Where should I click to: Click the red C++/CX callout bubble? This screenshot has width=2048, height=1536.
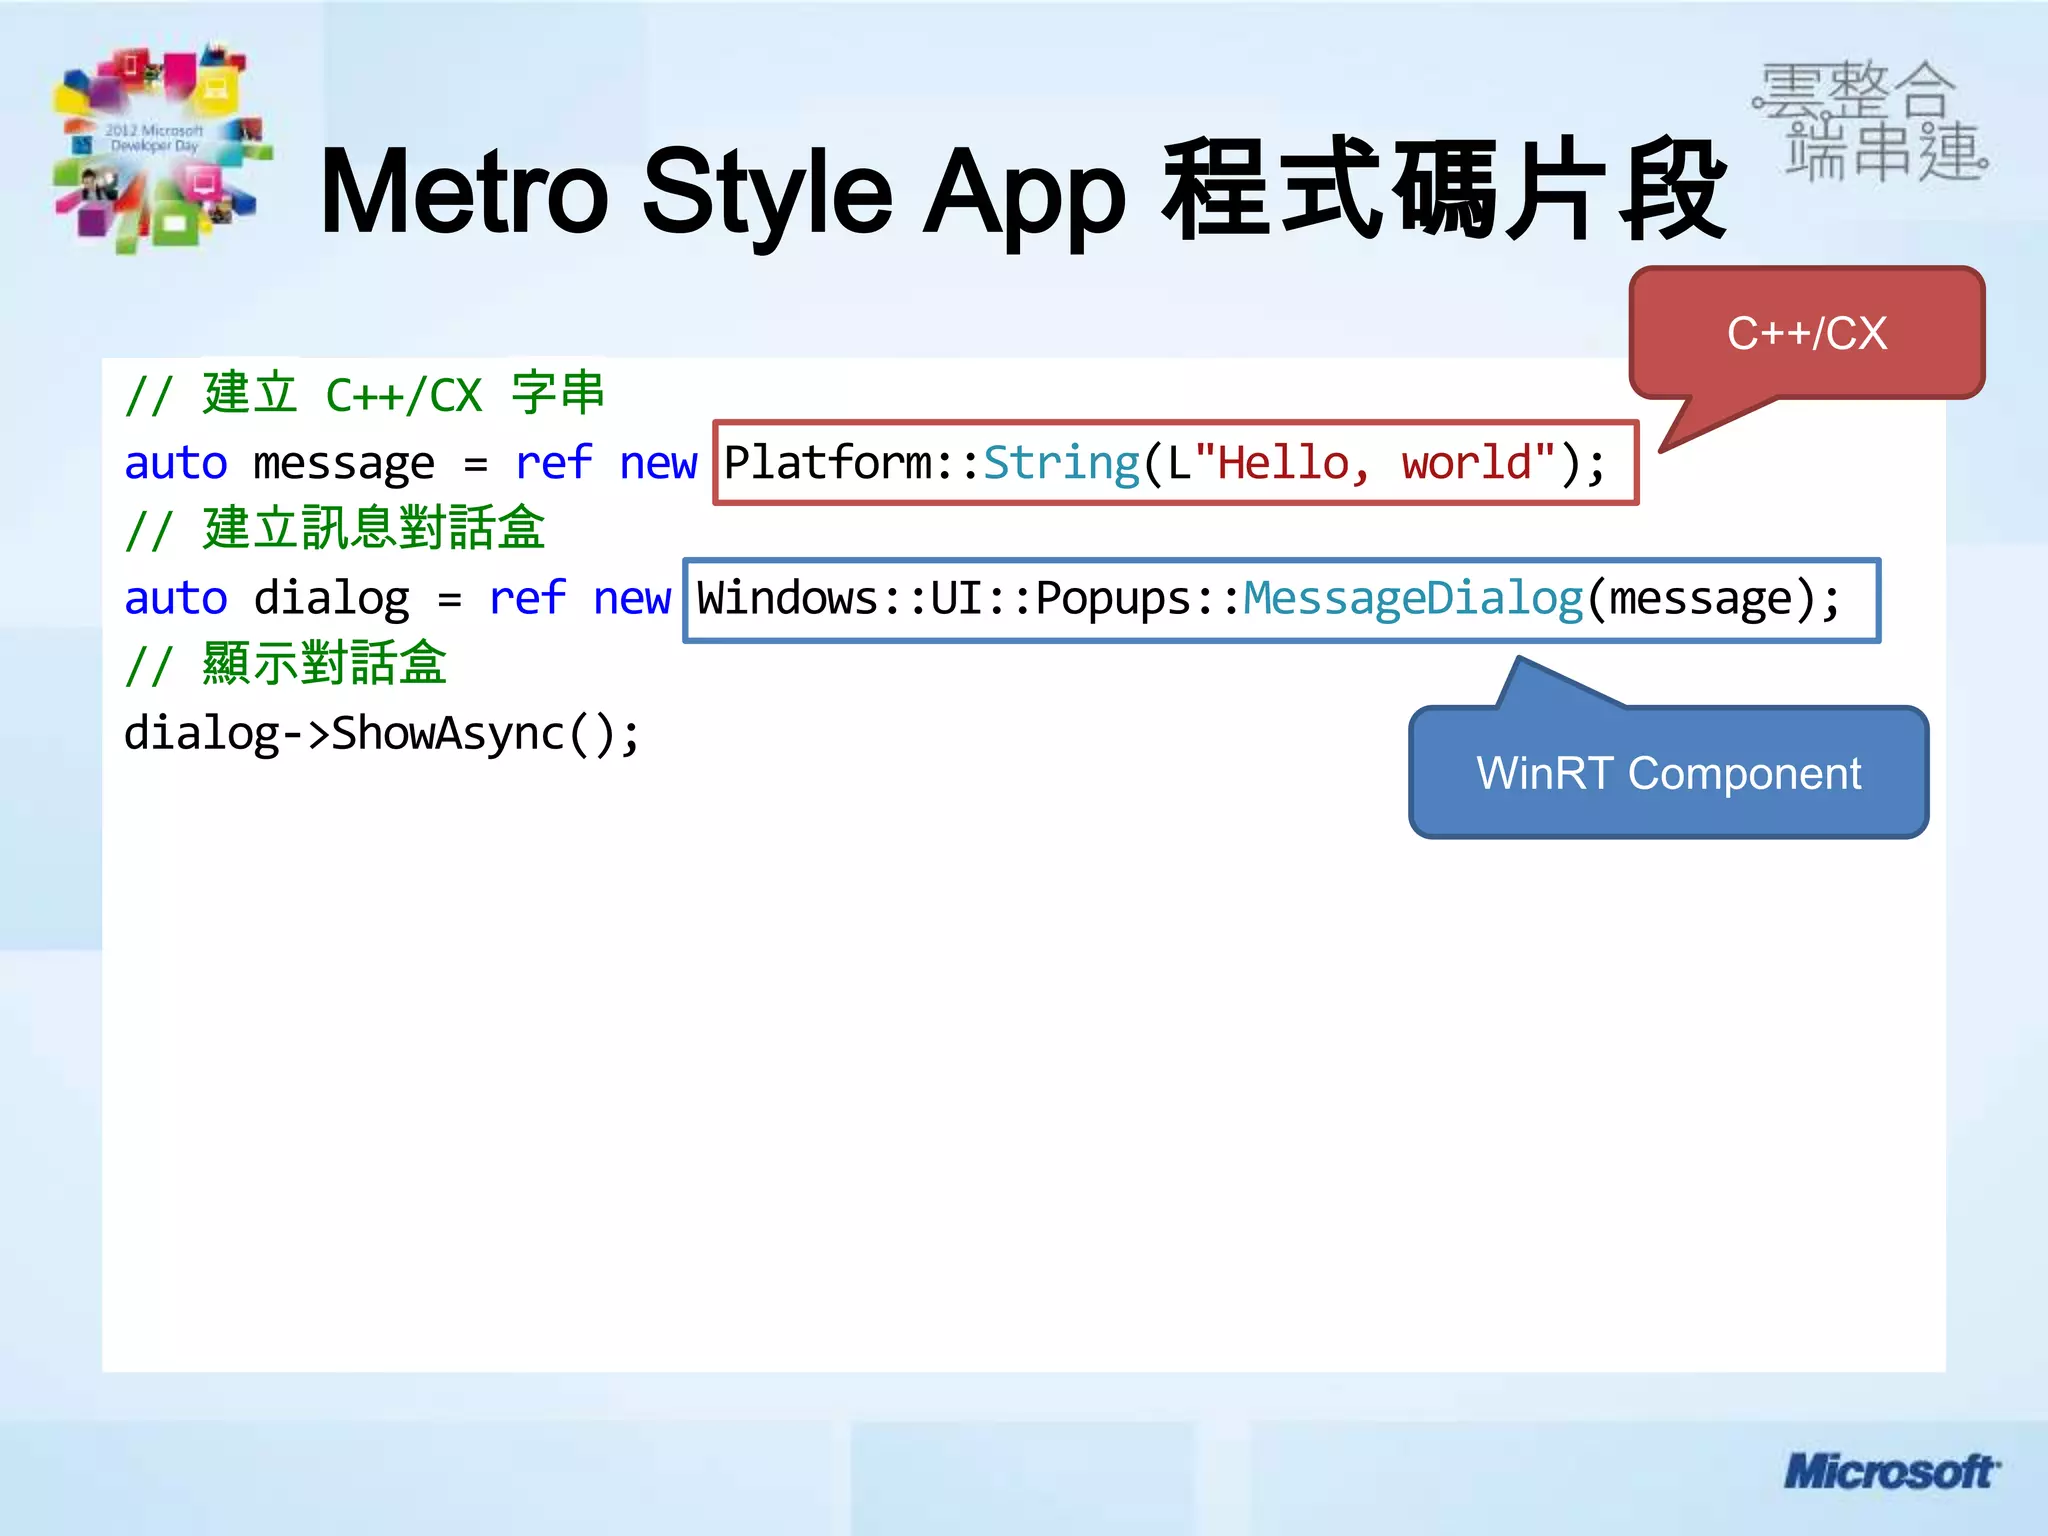[1806, 333]
